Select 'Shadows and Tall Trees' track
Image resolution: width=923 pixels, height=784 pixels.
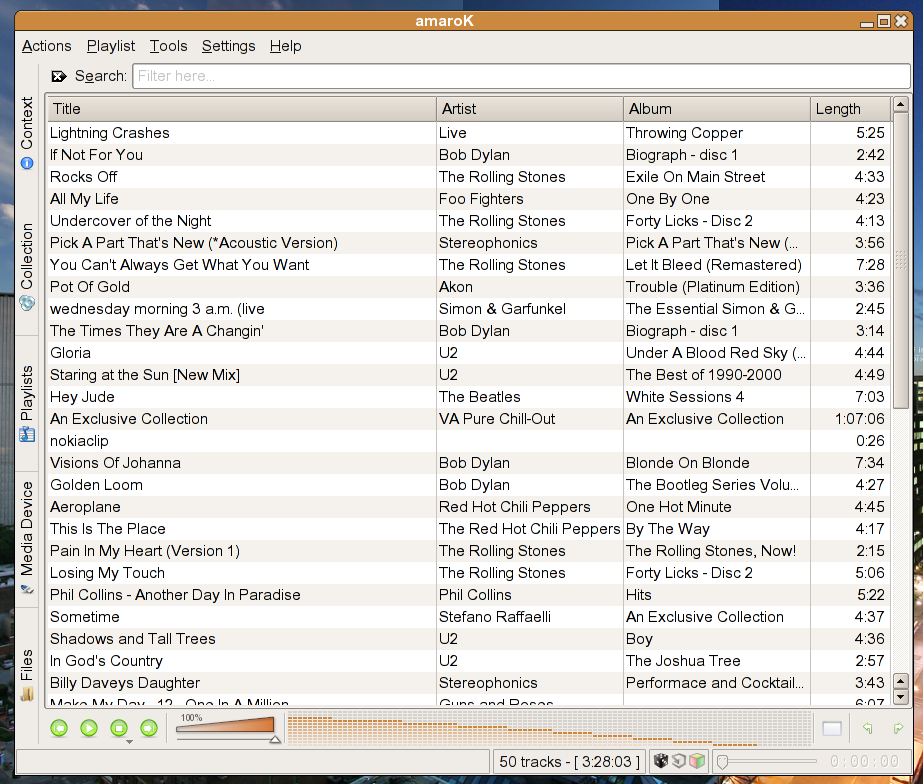coord(469,639)
